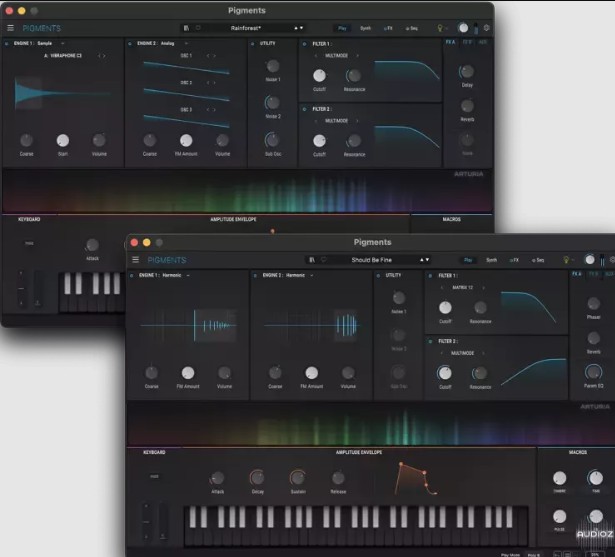Toggle Utility power in Rainforest window
Image resolution: width=615 pixels, height=557 pixels.
point(253,44)
